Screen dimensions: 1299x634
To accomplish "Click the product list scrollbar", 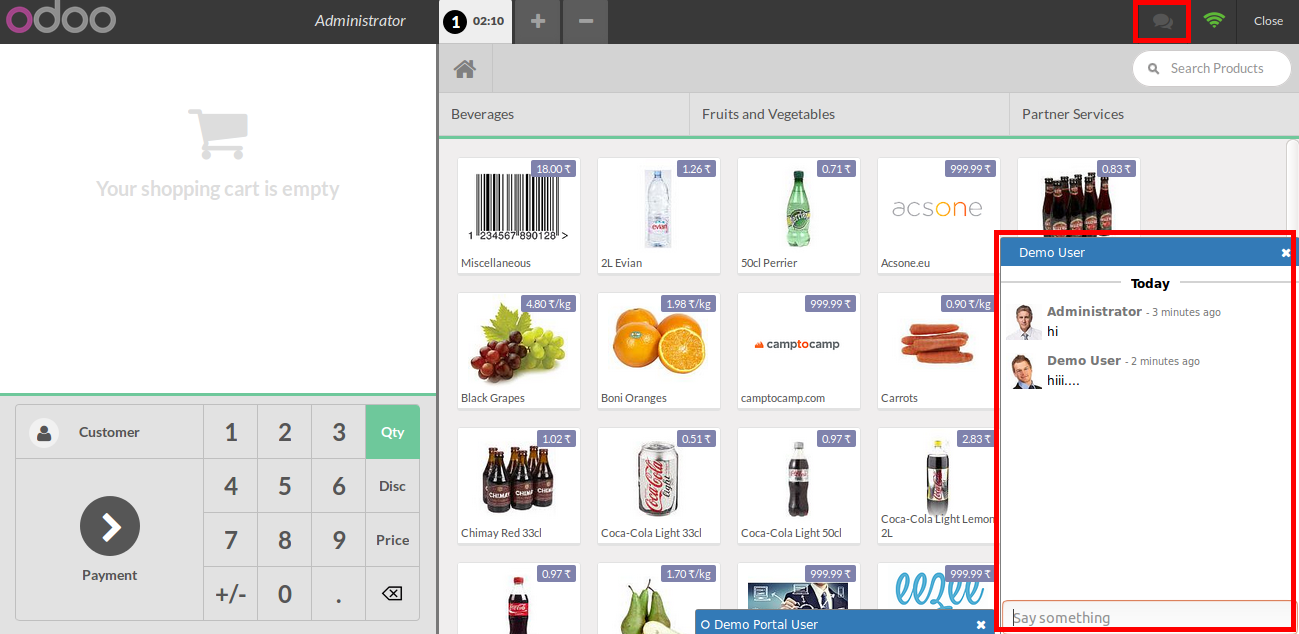I will pyautogui.click(x=1292, y=188).
